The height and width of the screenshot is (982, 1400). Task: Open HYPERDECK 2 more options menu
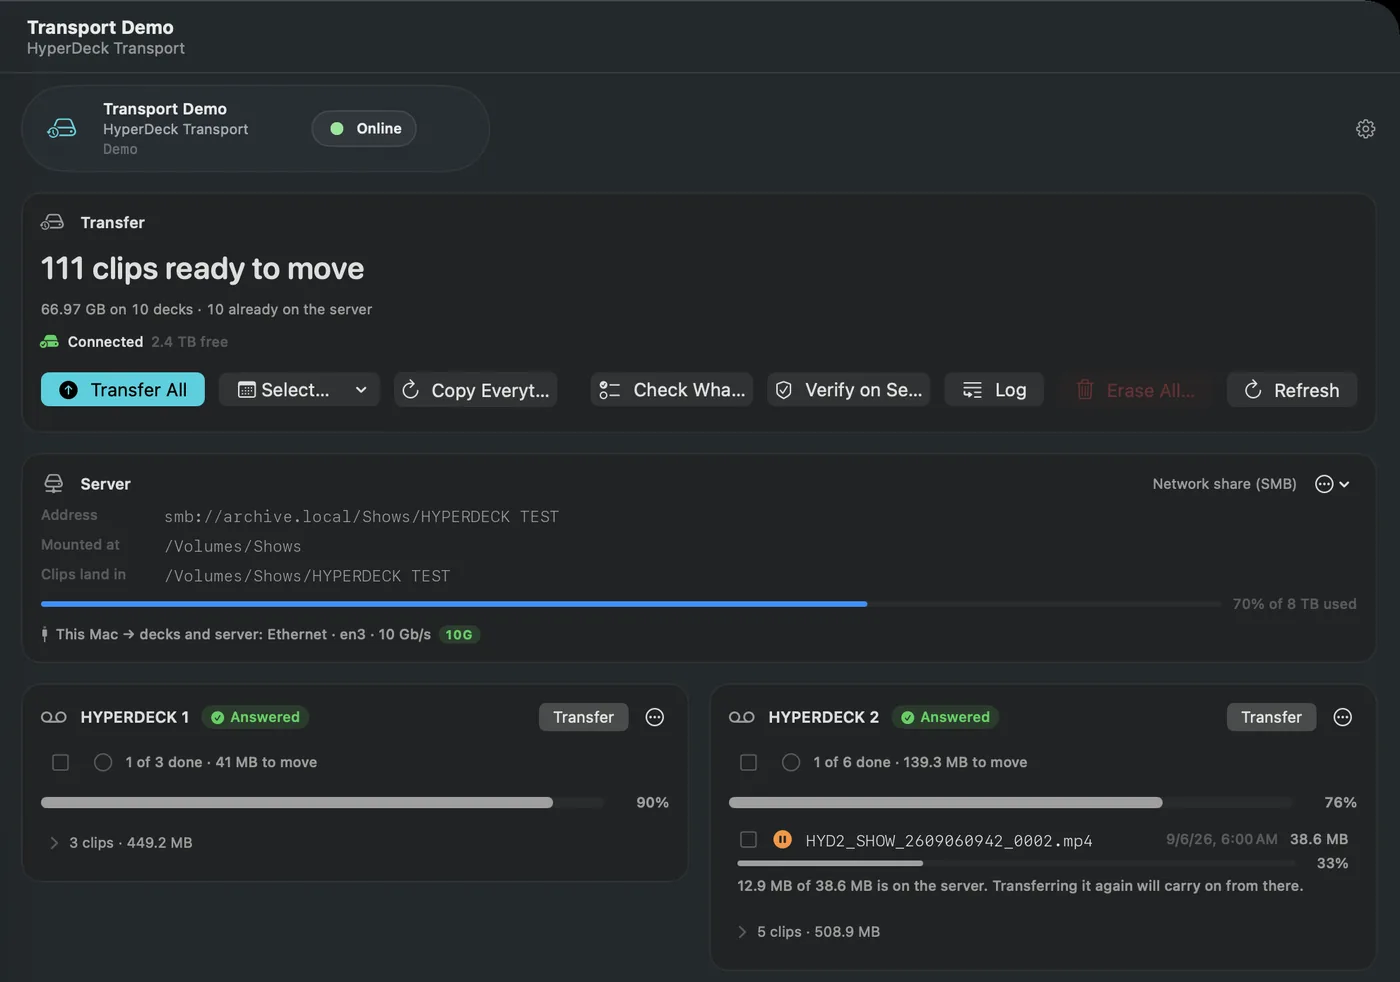click(1343, 717)
